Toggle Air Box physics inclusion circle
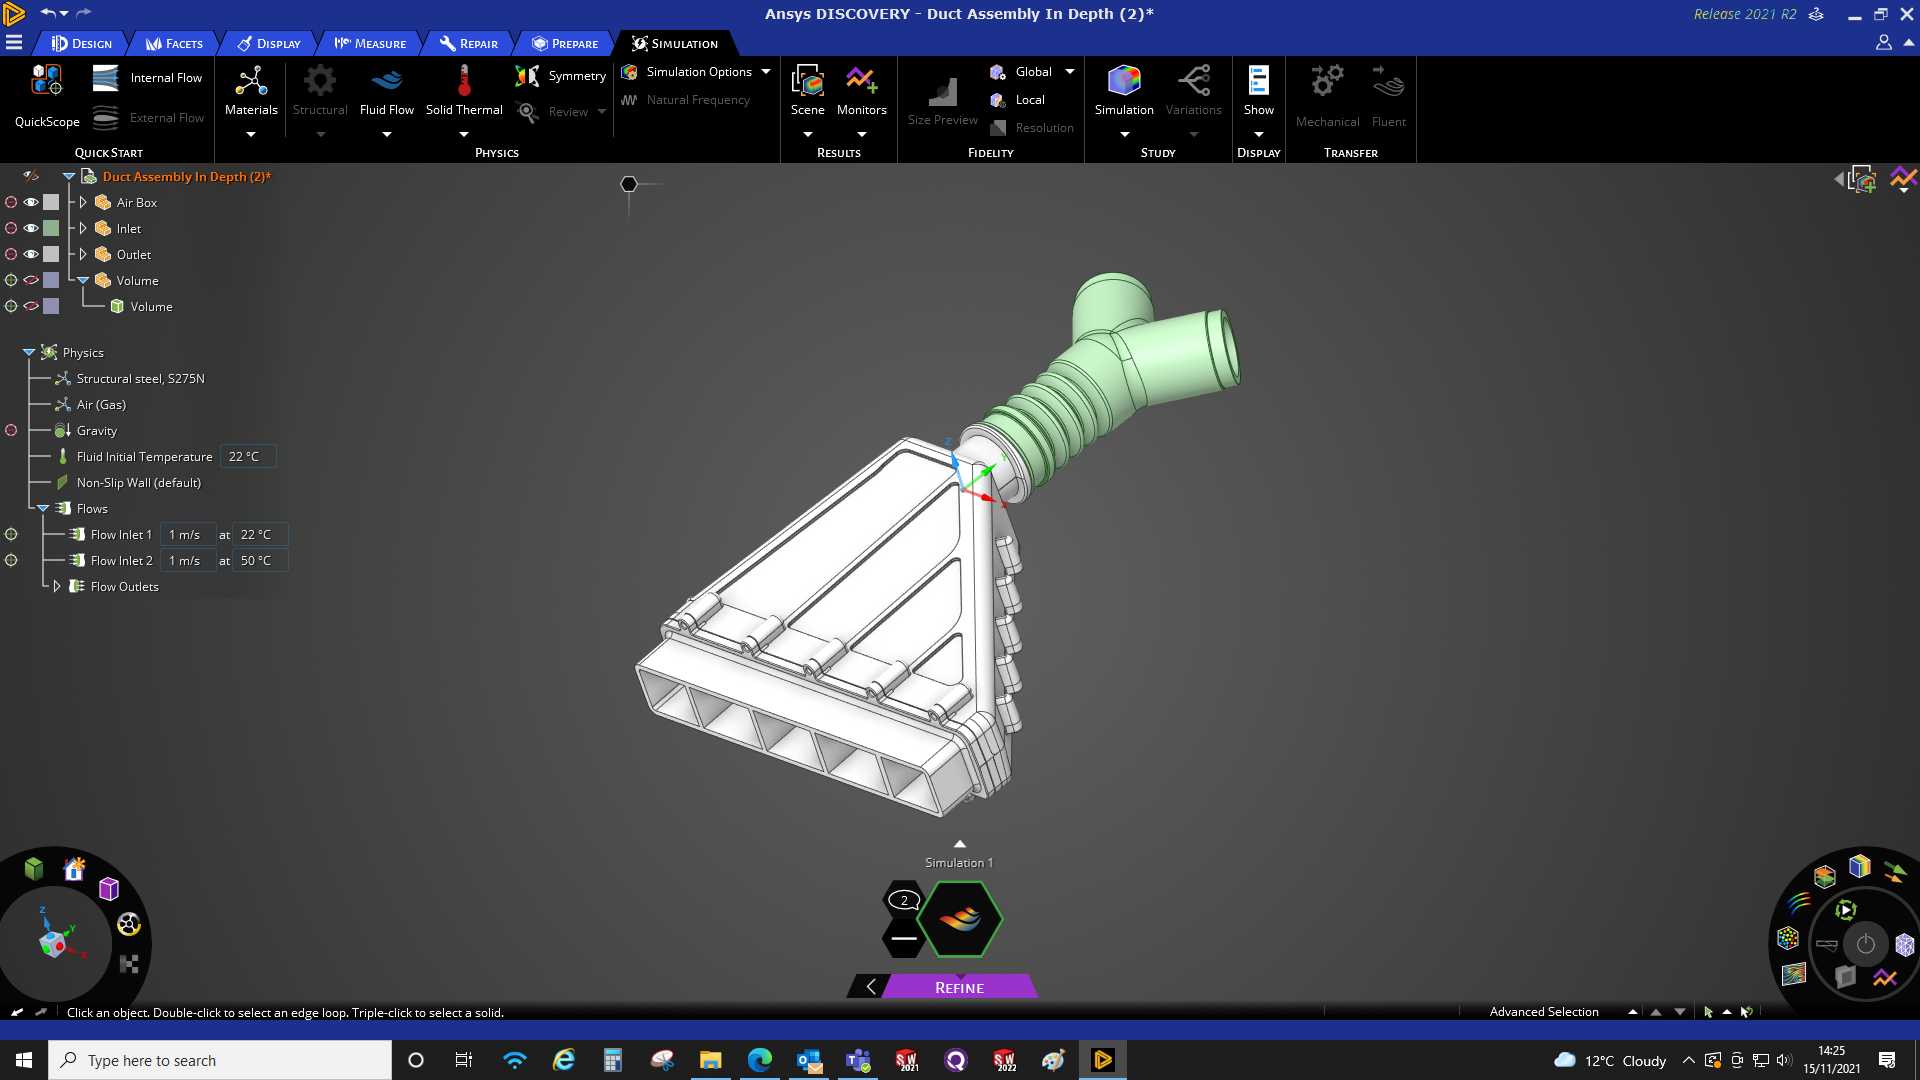The image size is (1920, 1080). tap(11, 202)
